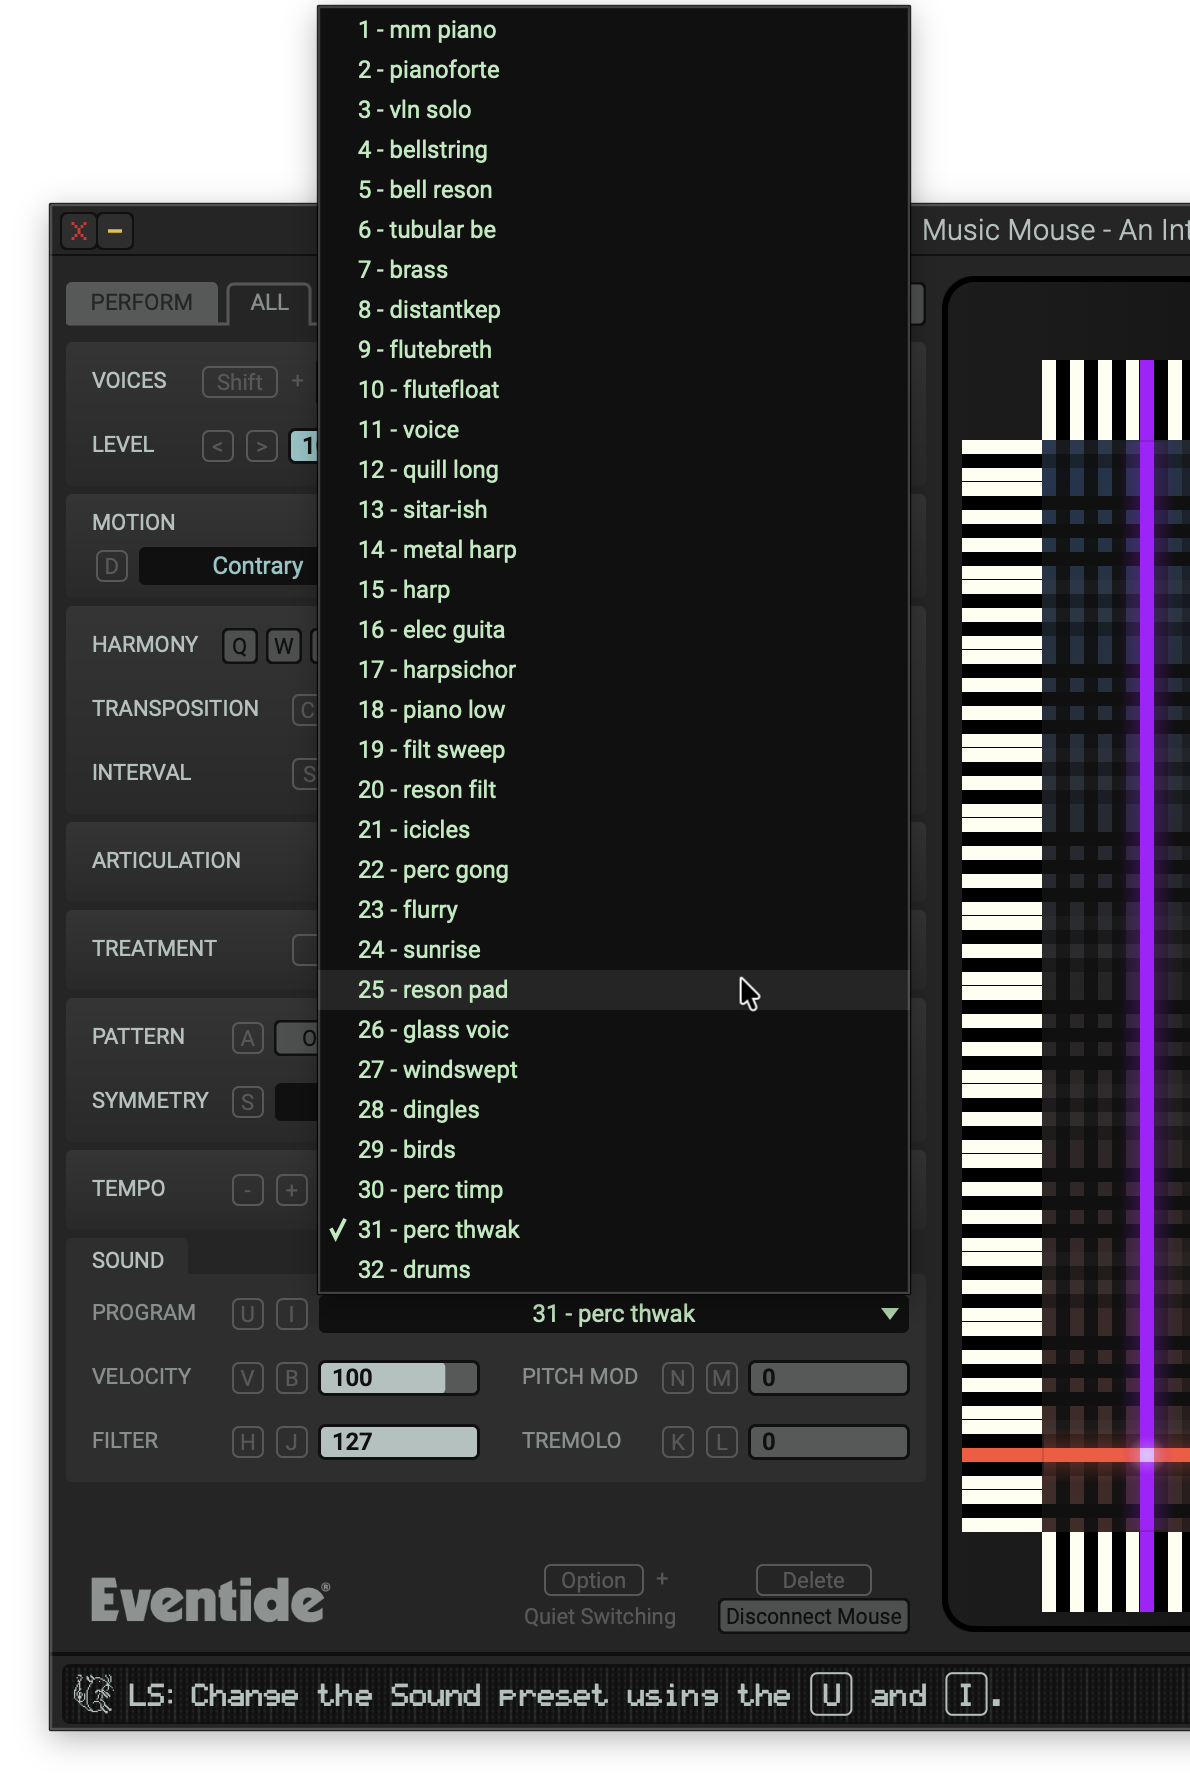
Task: Click the I key icon beside PROGRAM
Action: tap(291, 1313)
